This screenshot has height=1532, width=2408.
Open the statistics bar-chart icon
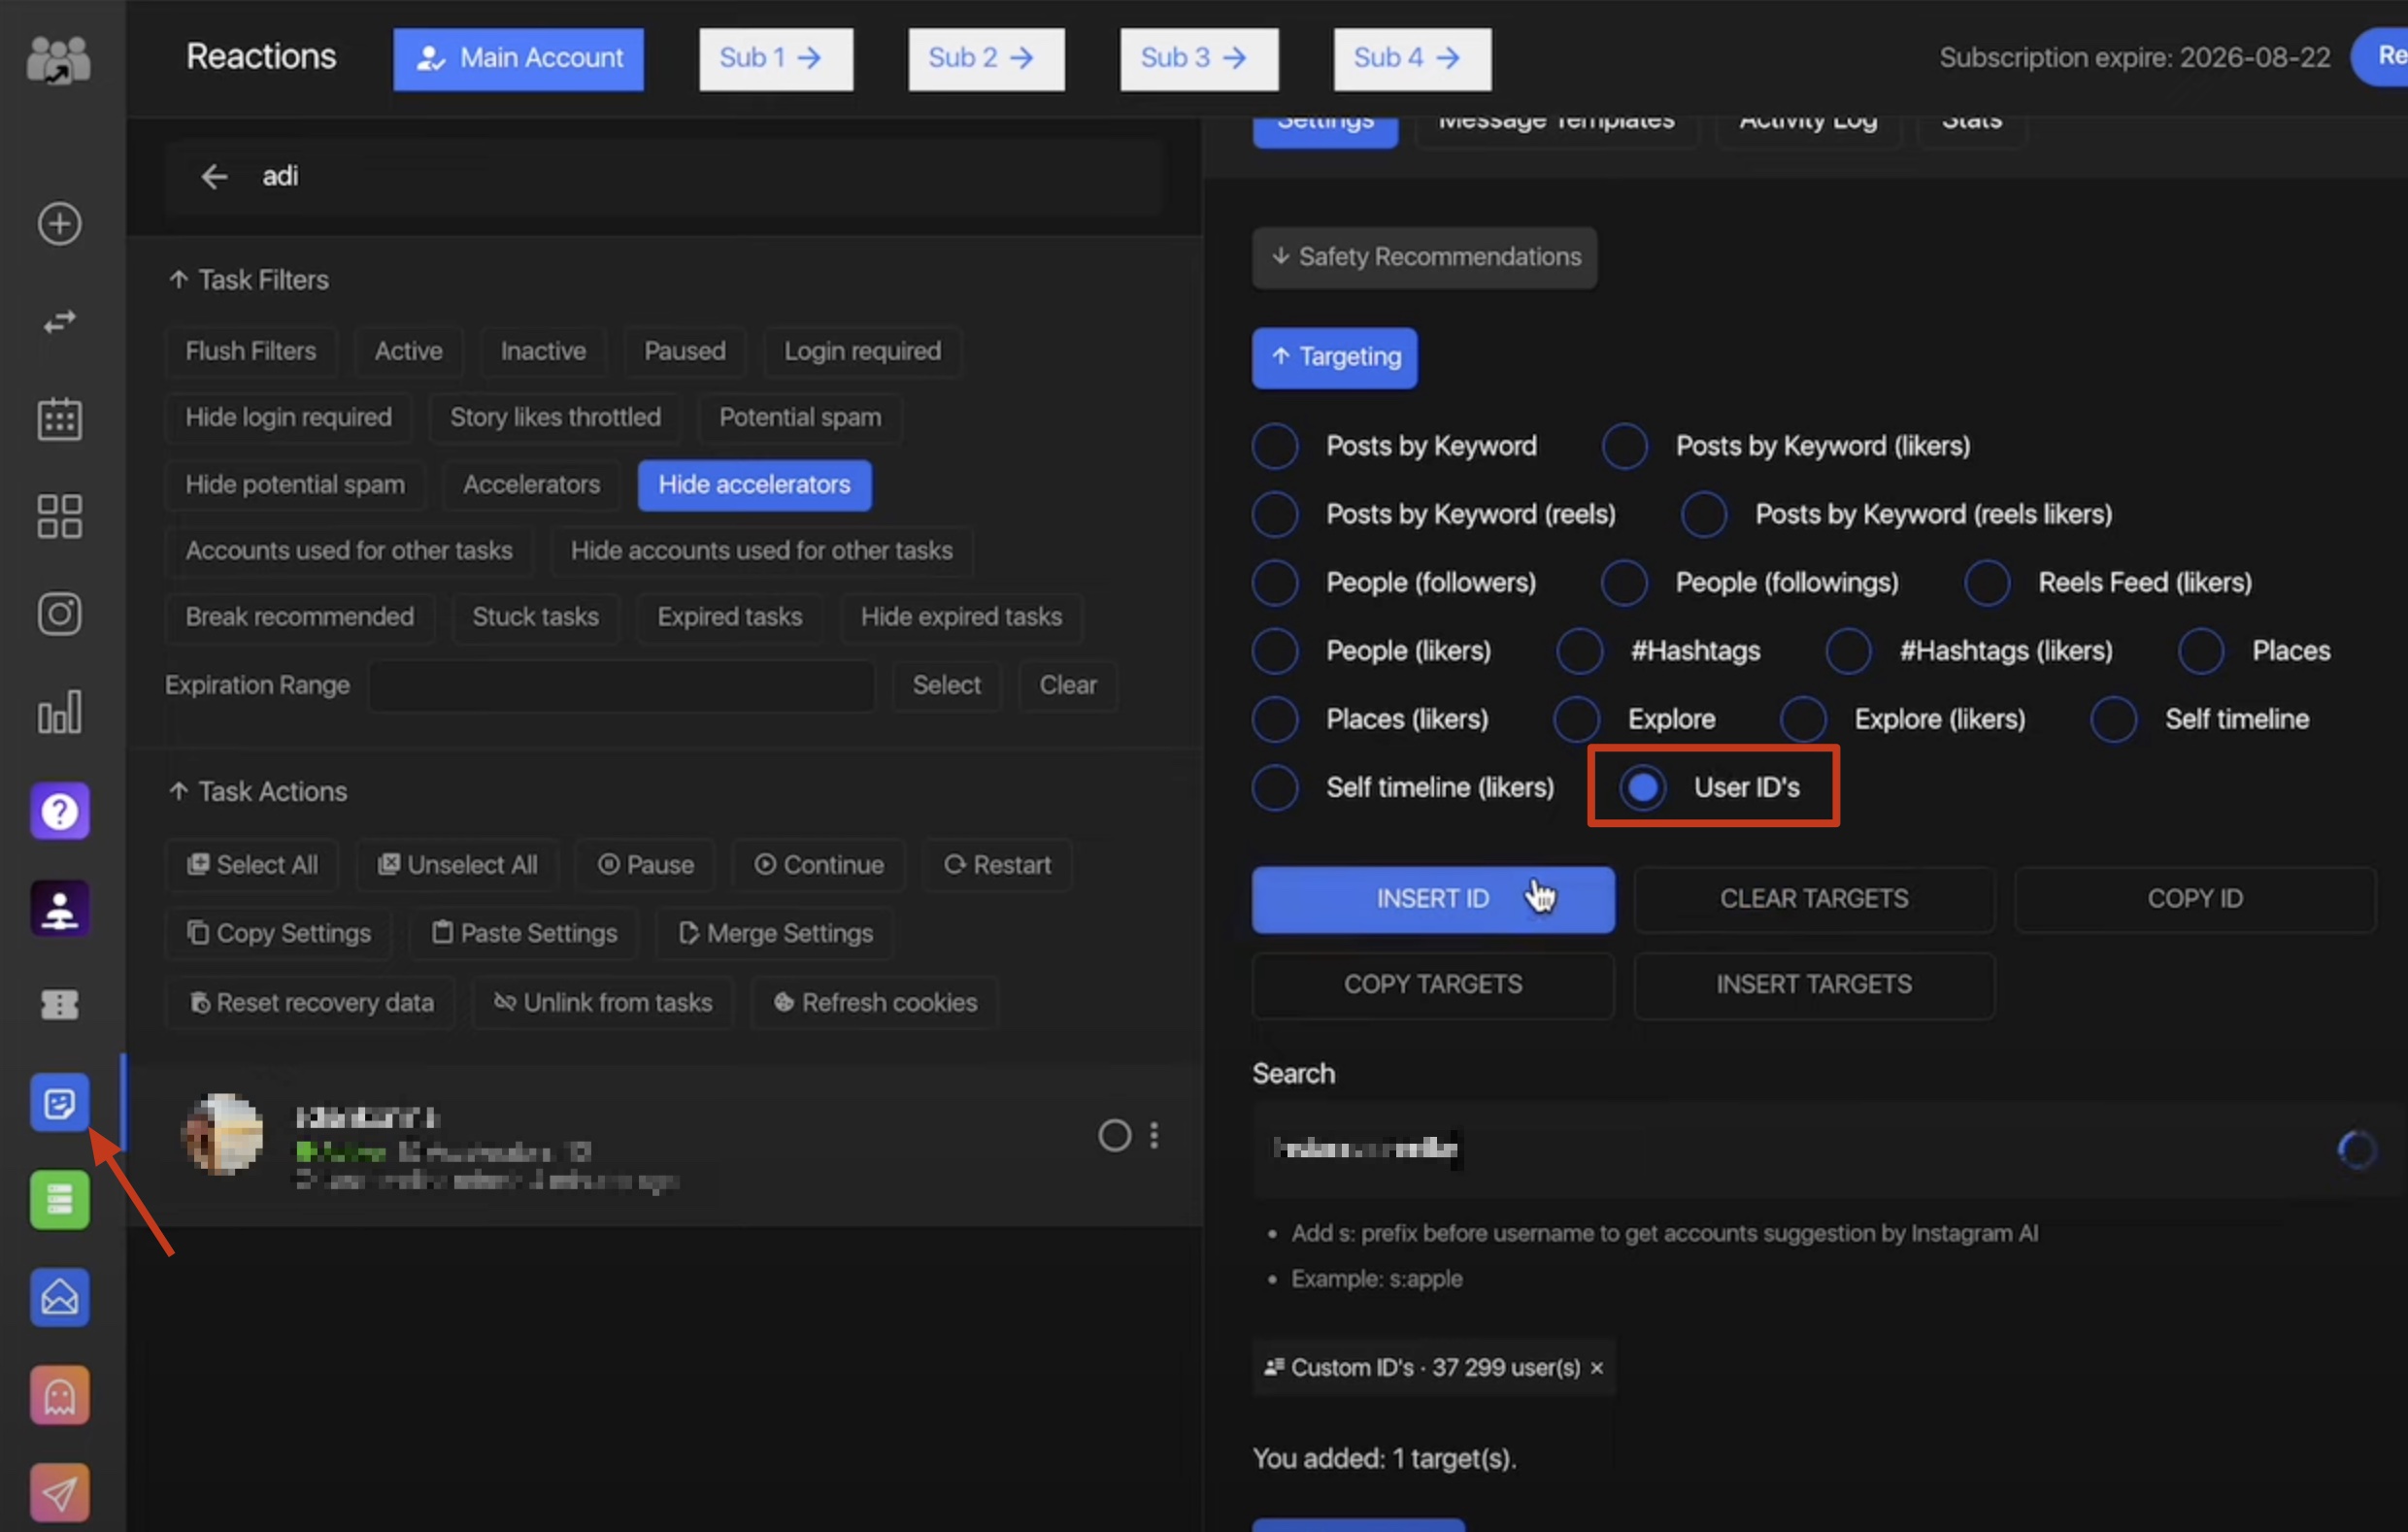[59, 712]
